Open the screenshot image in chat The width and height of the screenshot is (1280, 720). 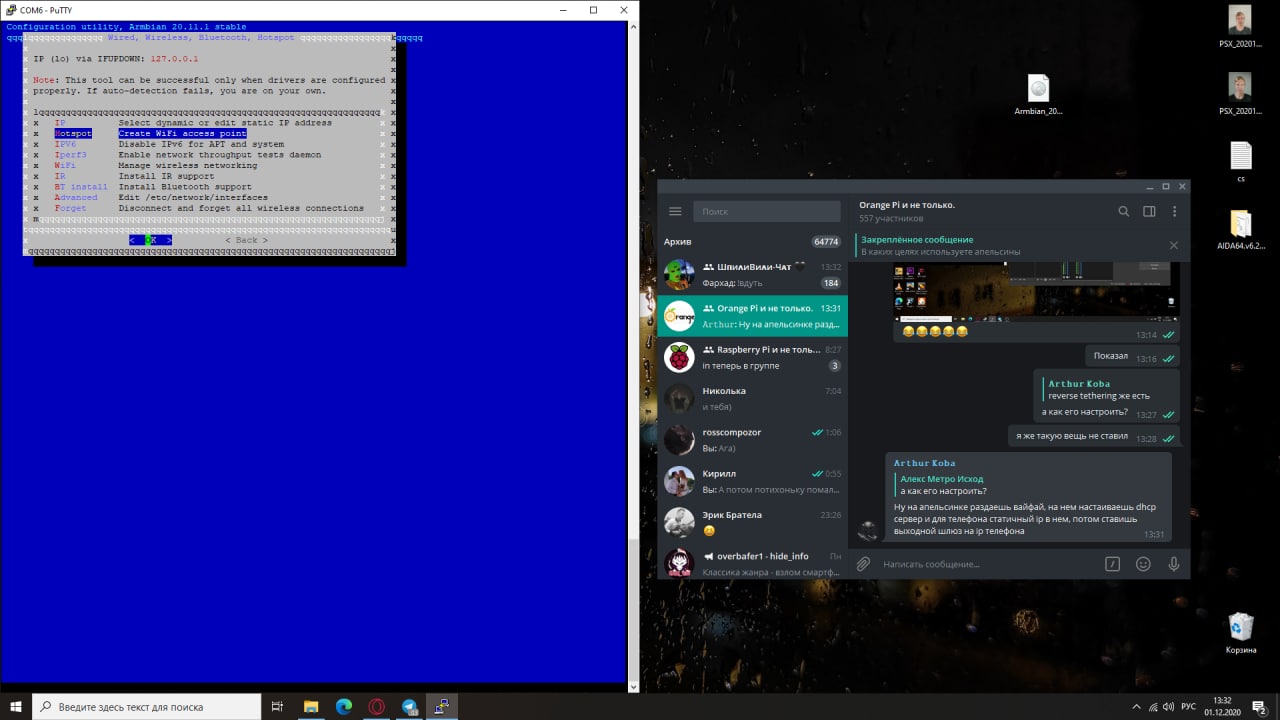click(1036, 291)
